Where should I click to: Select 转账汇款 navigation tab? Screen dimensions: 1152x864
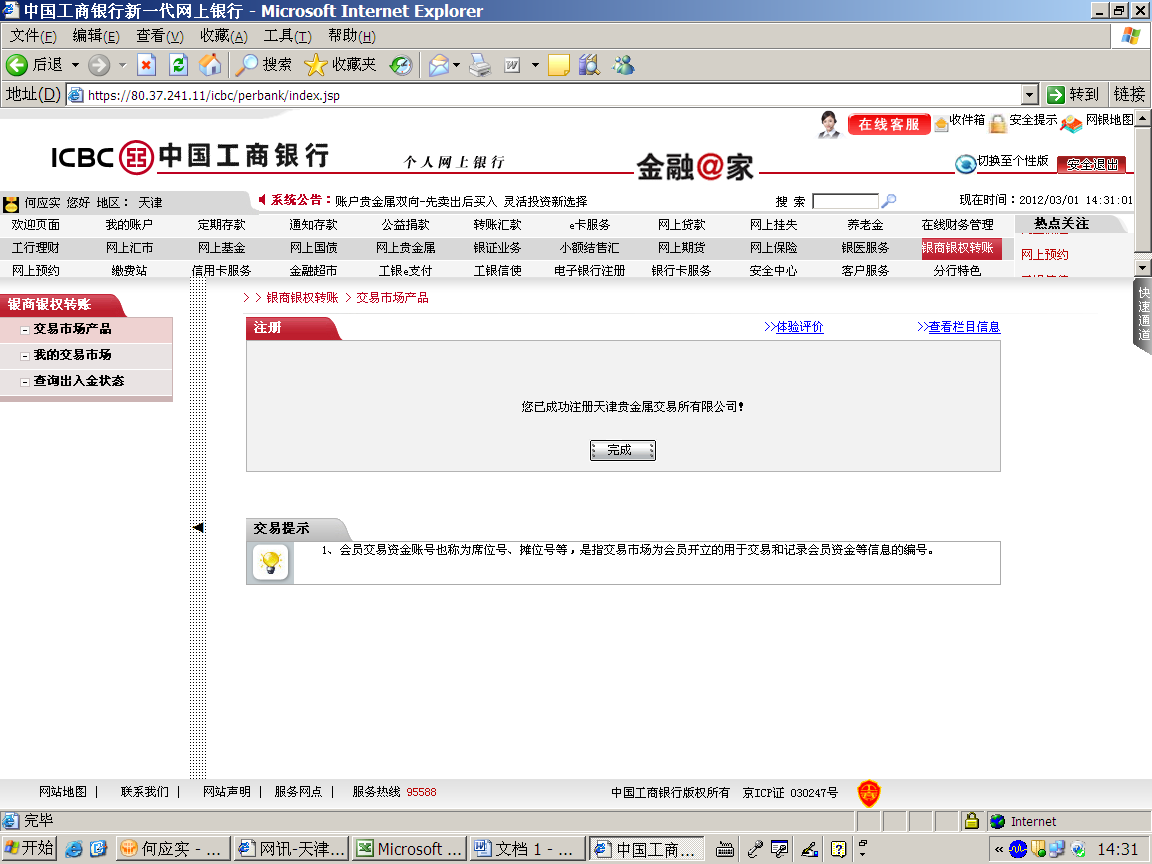coord(497,225)
